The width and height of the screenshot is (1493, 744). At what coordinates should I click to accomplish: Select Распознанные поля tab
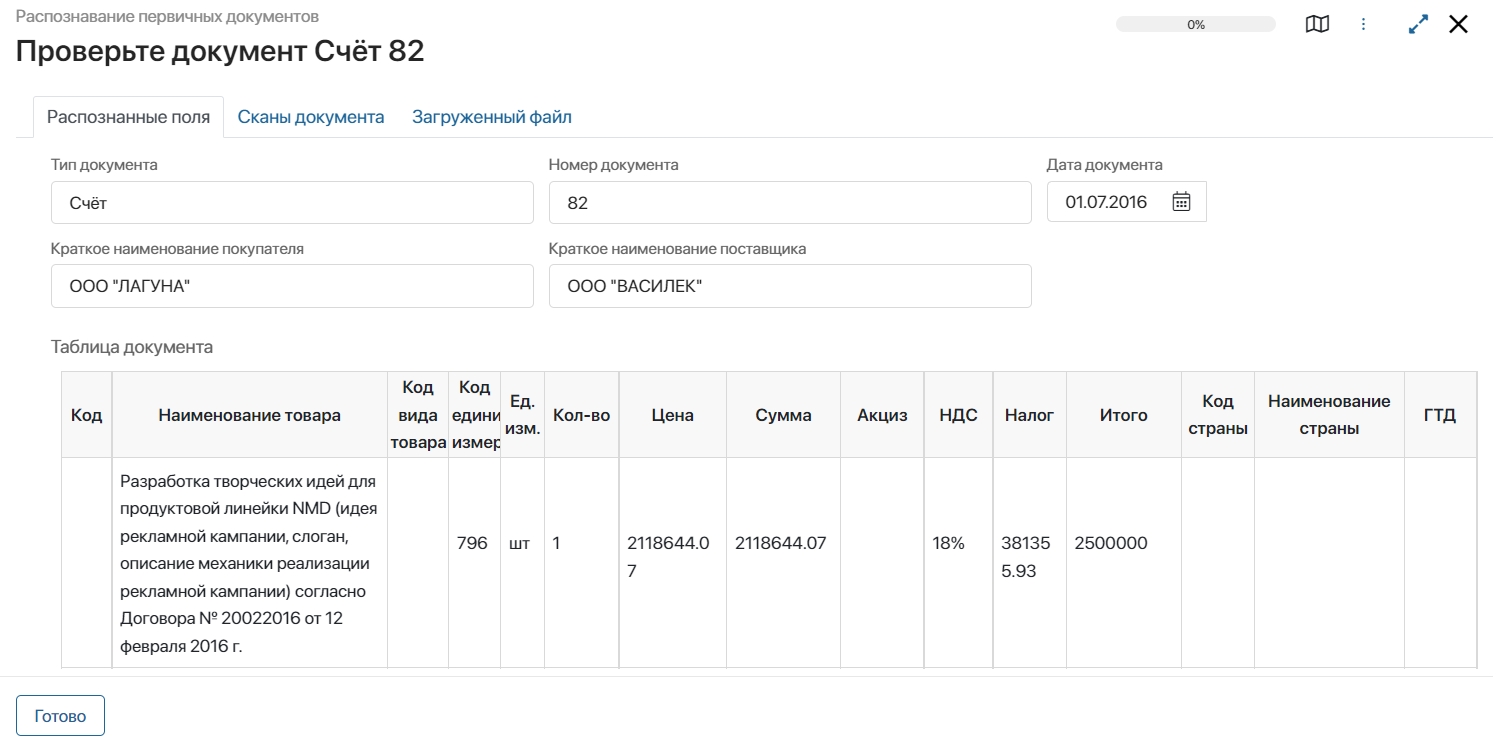[x=128, y=117]
